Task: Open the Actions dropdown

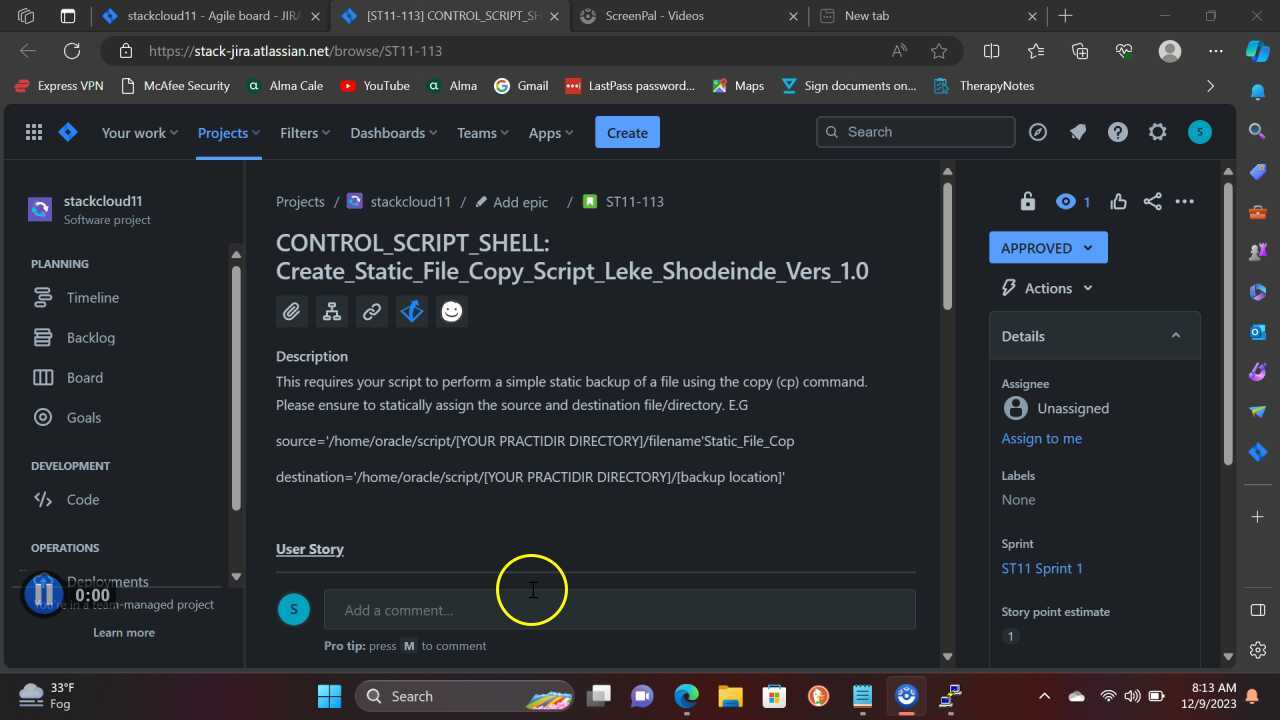Action: [x=1046, y=287]
